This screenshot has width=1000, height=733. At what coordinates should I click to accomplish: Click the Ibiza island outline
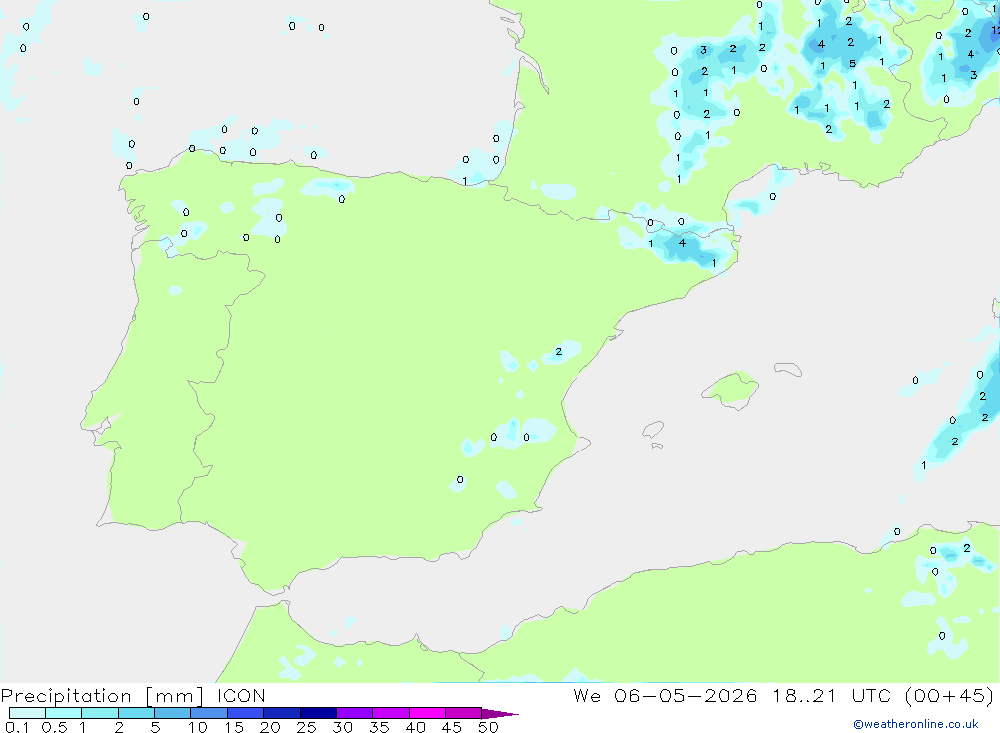[652, 430]
